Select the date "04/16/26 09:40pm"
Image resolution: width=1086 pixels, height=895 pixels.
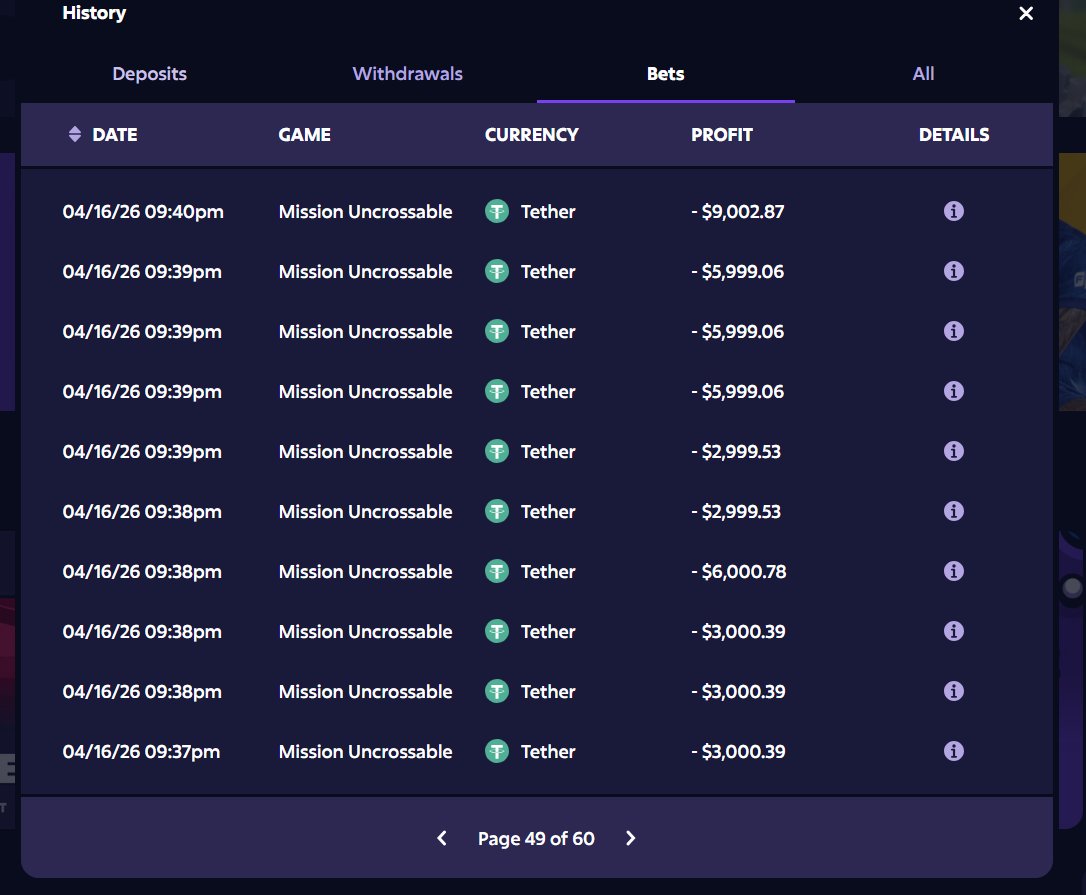[x=143, y=212]
